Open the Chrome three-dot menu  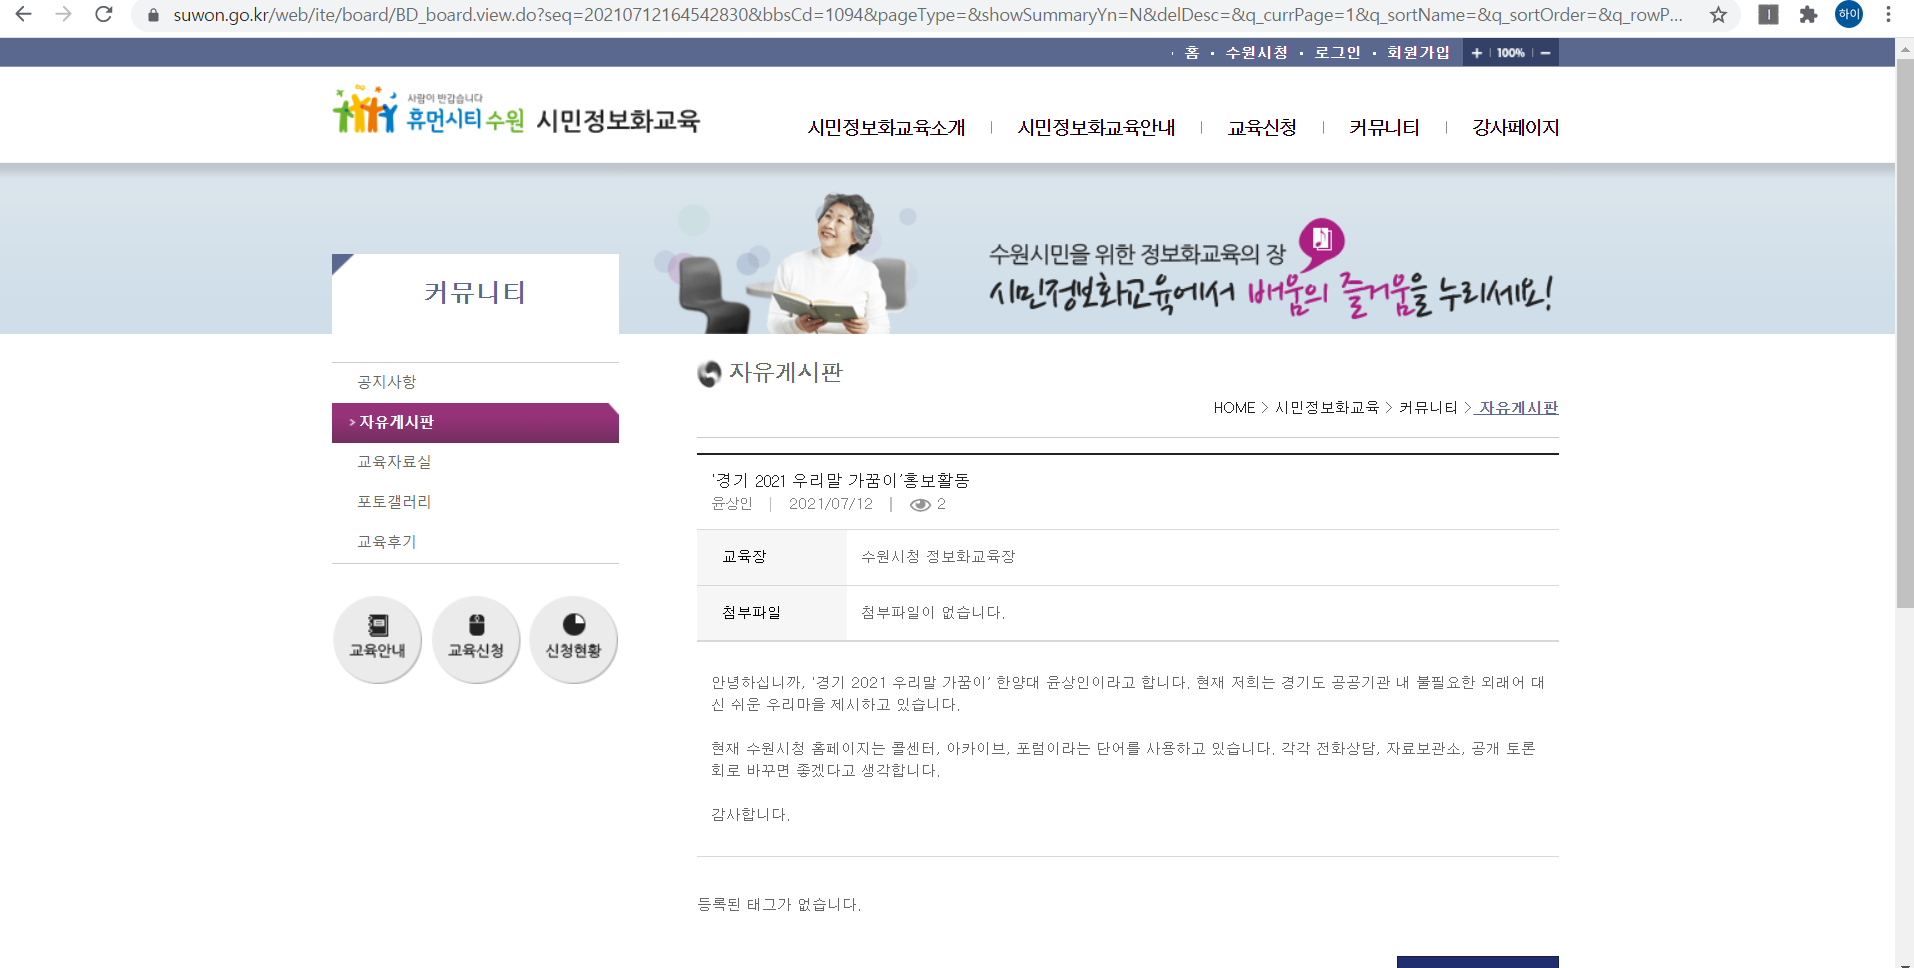pyautogui.click(x=1888, y=15)
